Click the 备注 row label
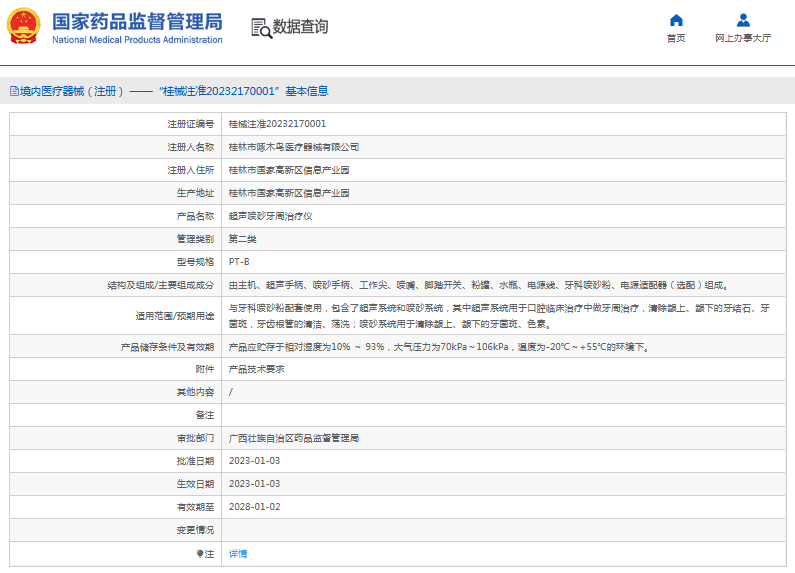The width and height of the screenshot is (795, 573). [x=205, y=415]
